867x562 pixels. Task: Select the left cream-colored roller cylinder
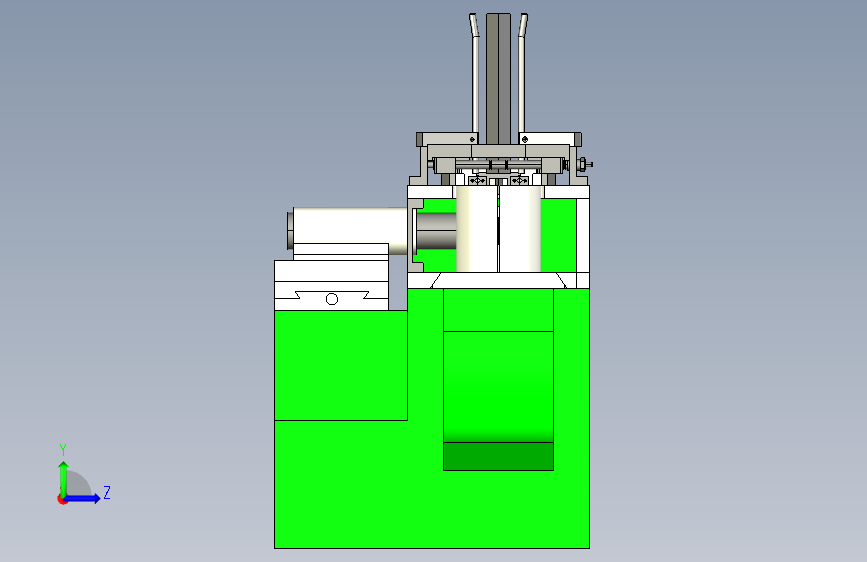click(x=477, y=228)
